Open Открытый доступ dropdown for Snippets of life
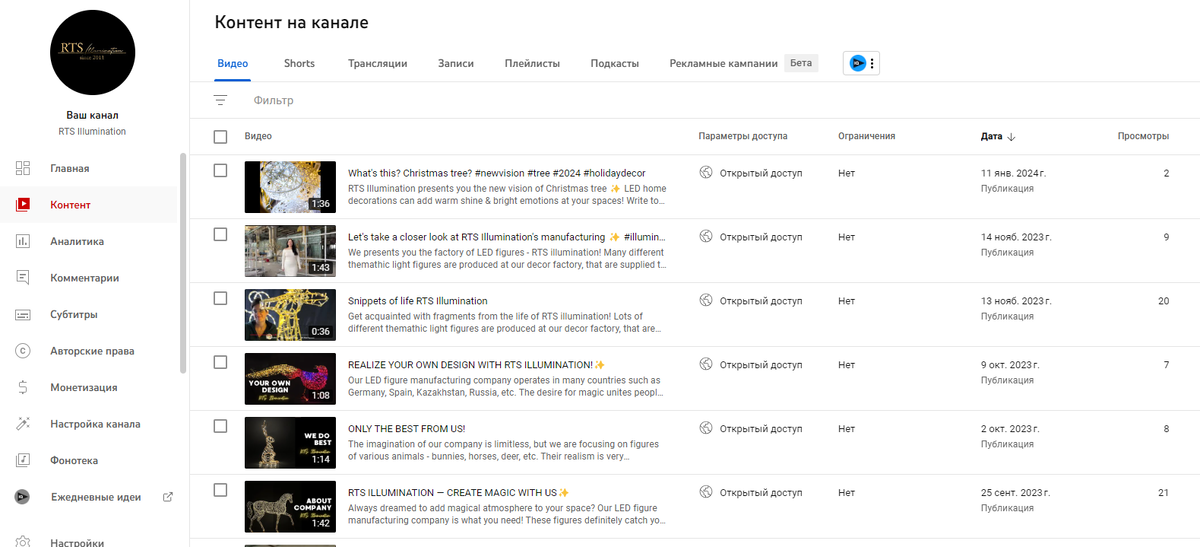The width and height of the screenshot is (1200, 547). 760,300
